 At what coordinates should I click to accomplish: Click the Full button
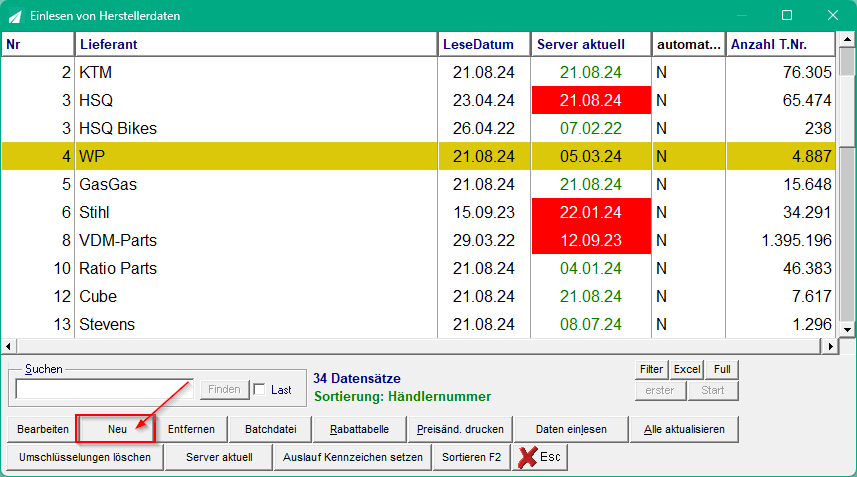coord(722,369)
